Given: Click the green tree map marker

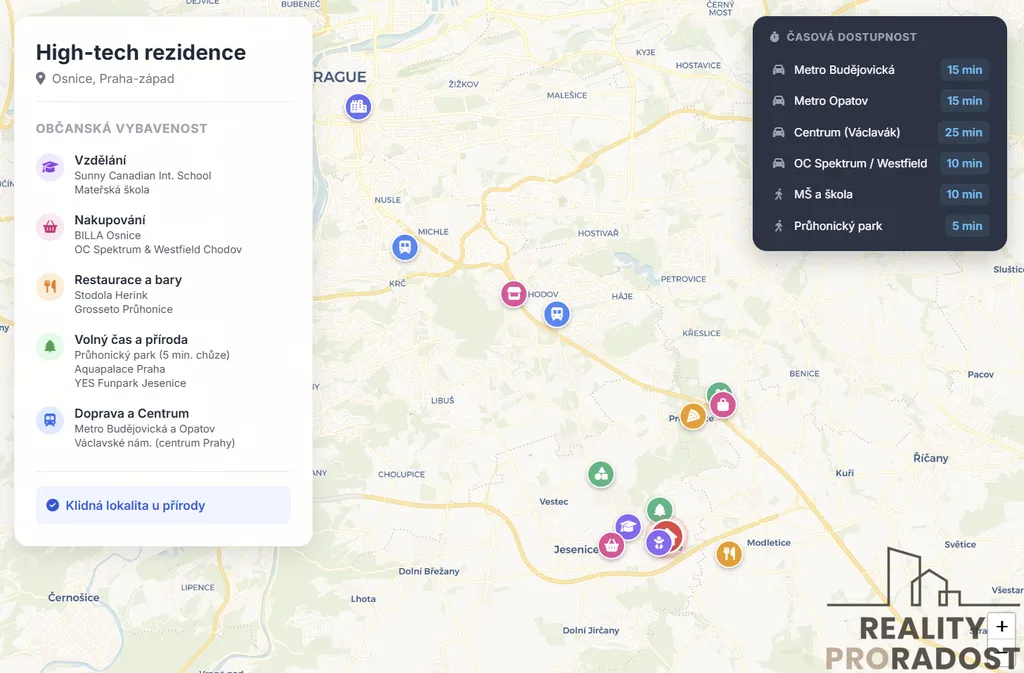Looking at the screenshot, I should [660, 509].
